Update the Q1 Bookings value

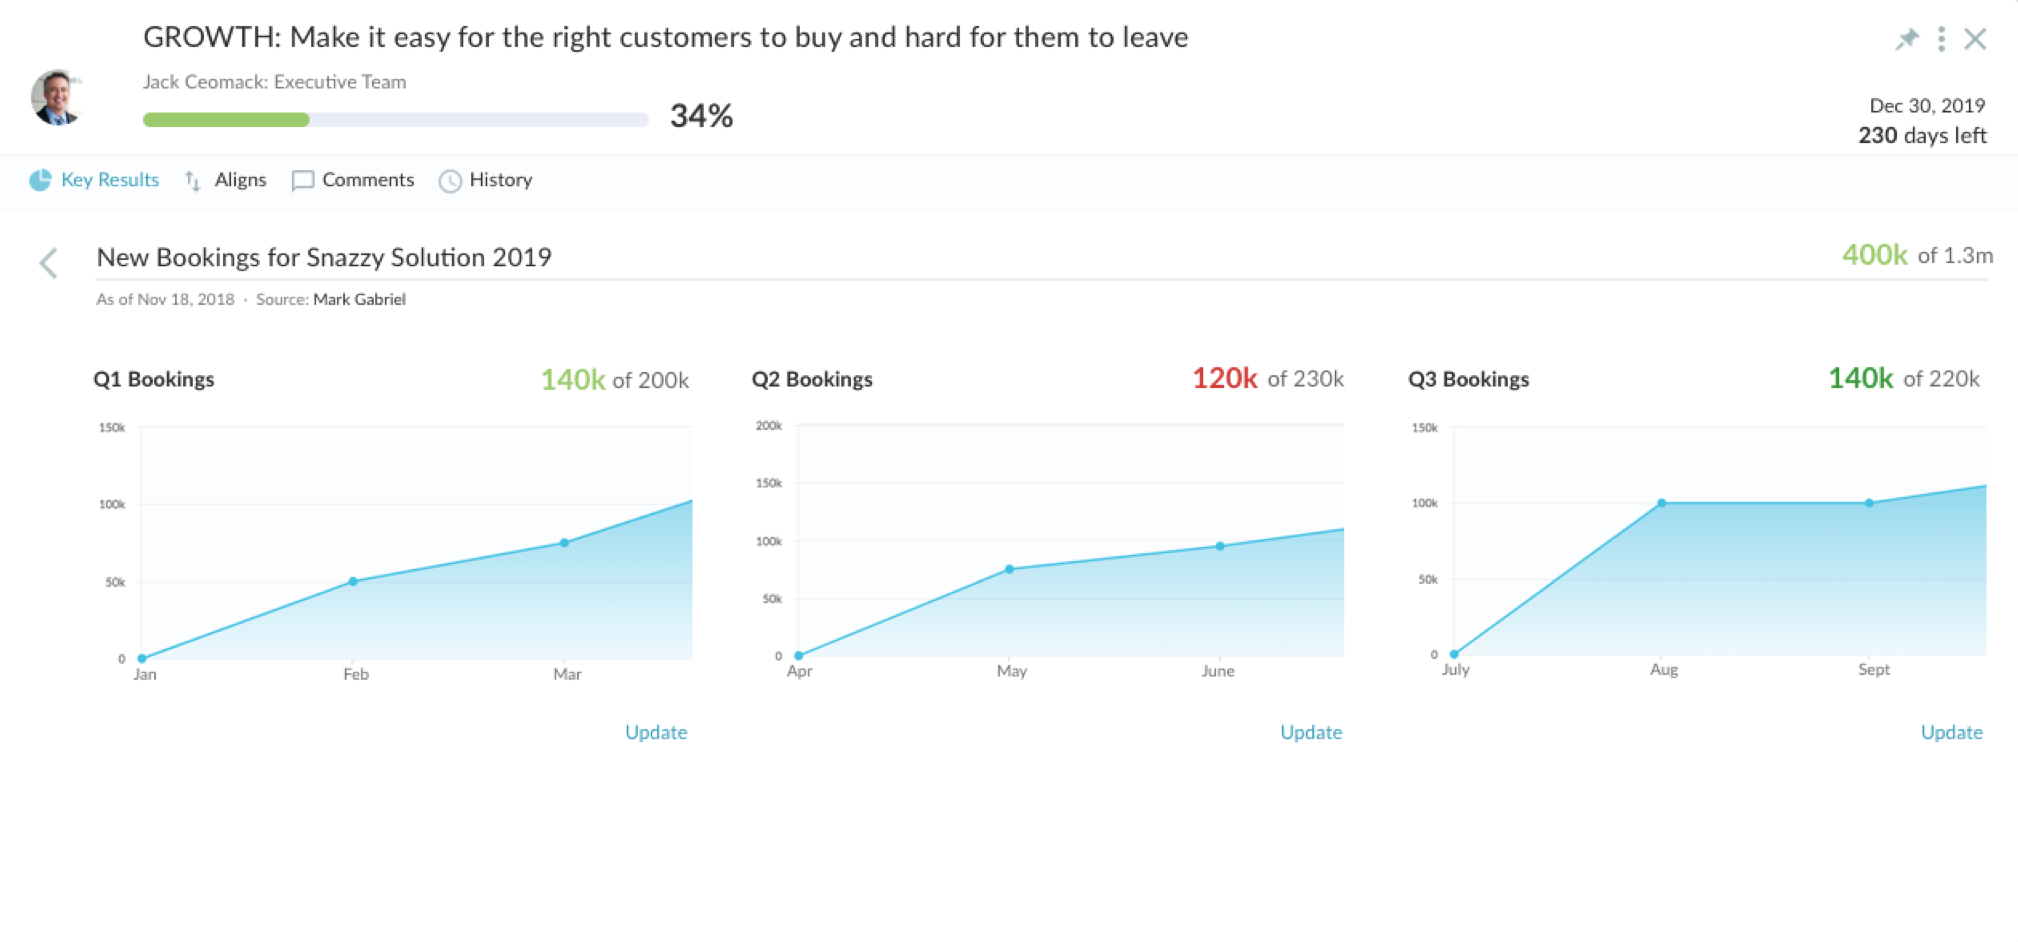[656, 732]
